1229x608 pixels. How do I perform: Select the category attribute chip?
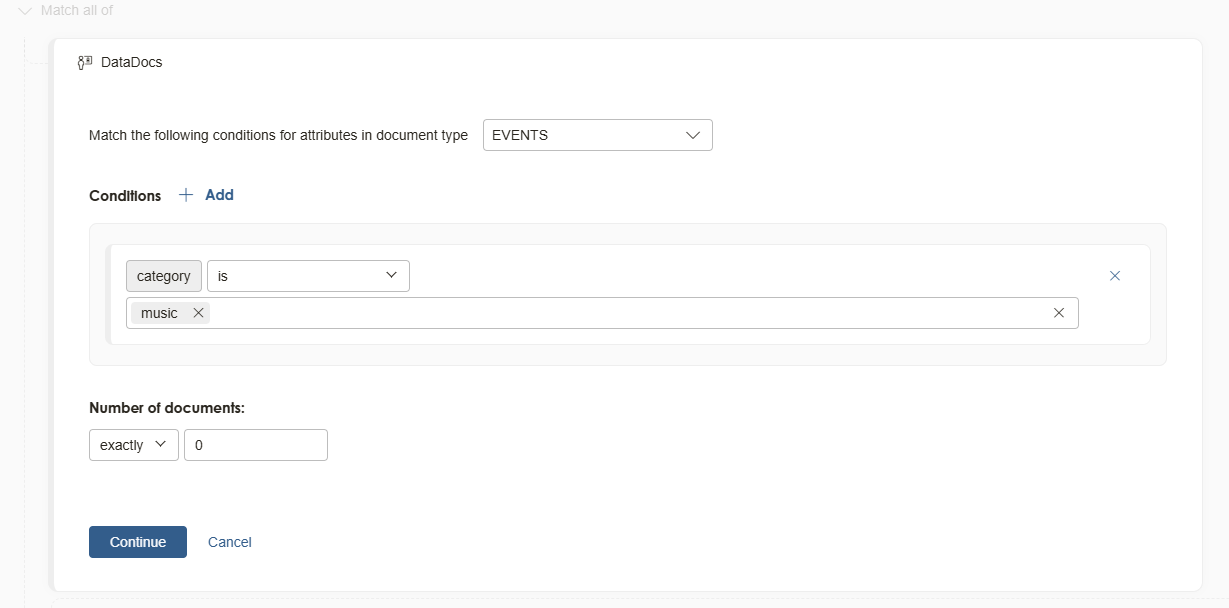163,275
